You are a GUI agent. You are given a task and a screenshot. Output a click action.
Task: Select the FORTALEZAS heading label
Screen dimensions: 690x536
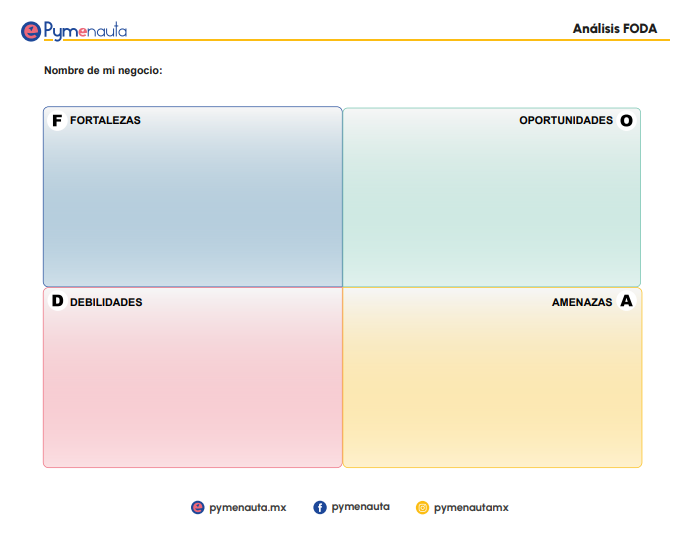105,121
